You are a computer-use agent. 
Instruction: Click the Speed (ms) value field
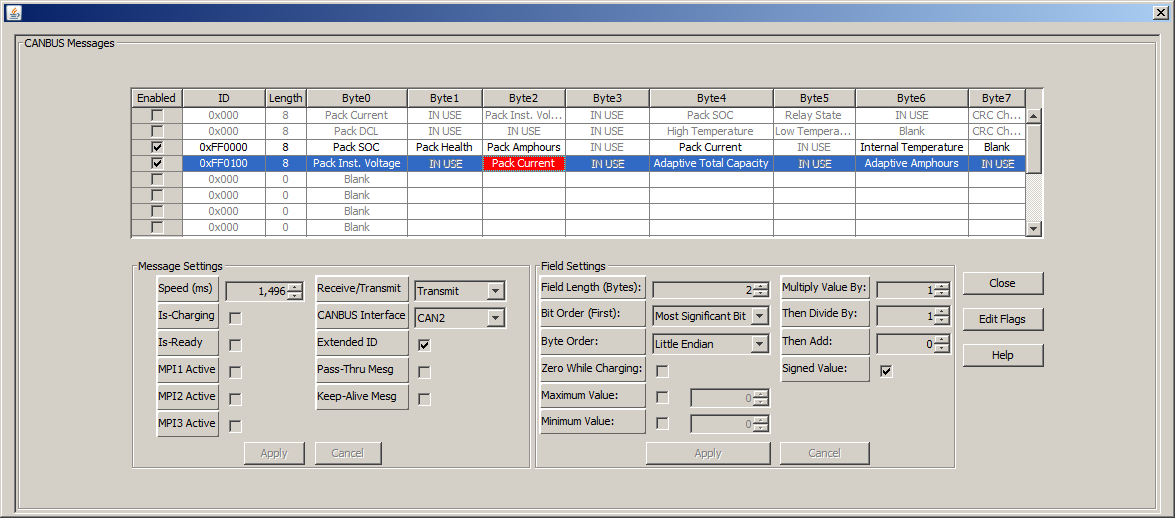click(x=257, y=291)
